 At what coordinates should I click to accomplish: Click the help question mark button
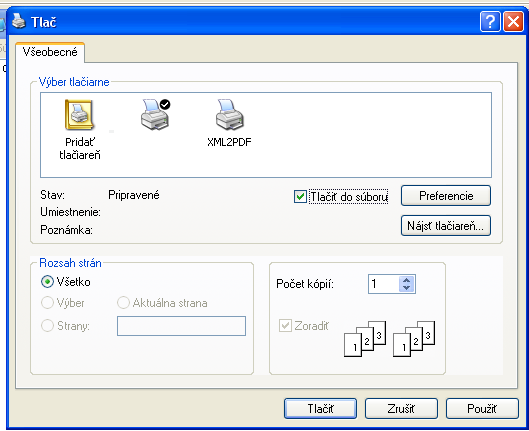click(x=490, y=22)
